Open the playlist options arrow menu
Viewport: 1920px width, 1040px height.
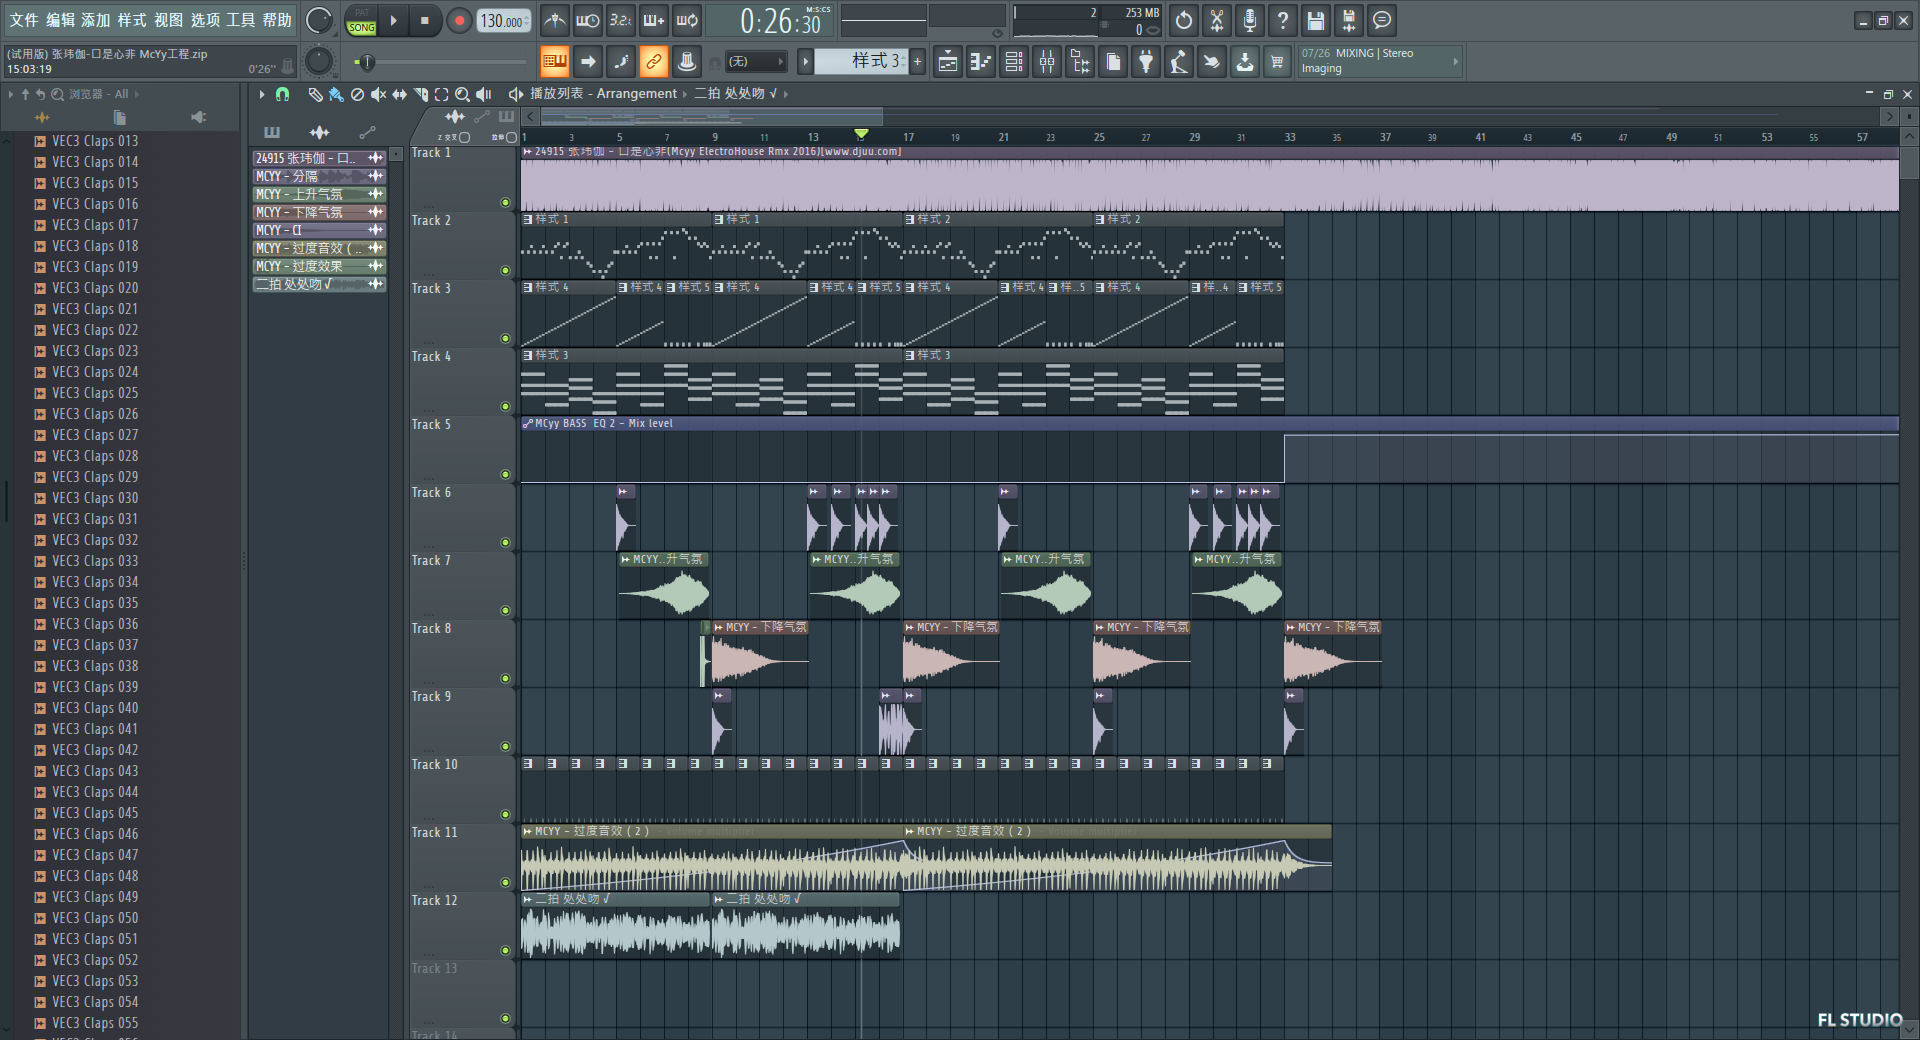262,94
